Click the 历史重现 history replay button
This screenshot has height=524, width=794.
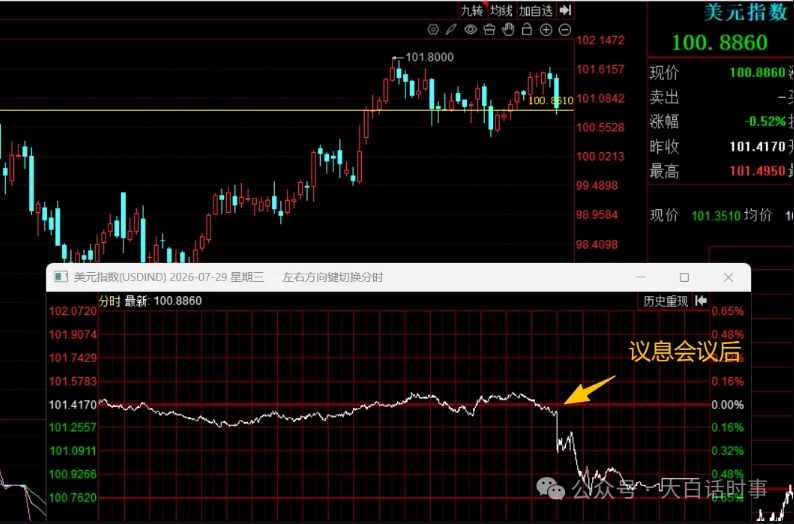click(x=665, y=301)
